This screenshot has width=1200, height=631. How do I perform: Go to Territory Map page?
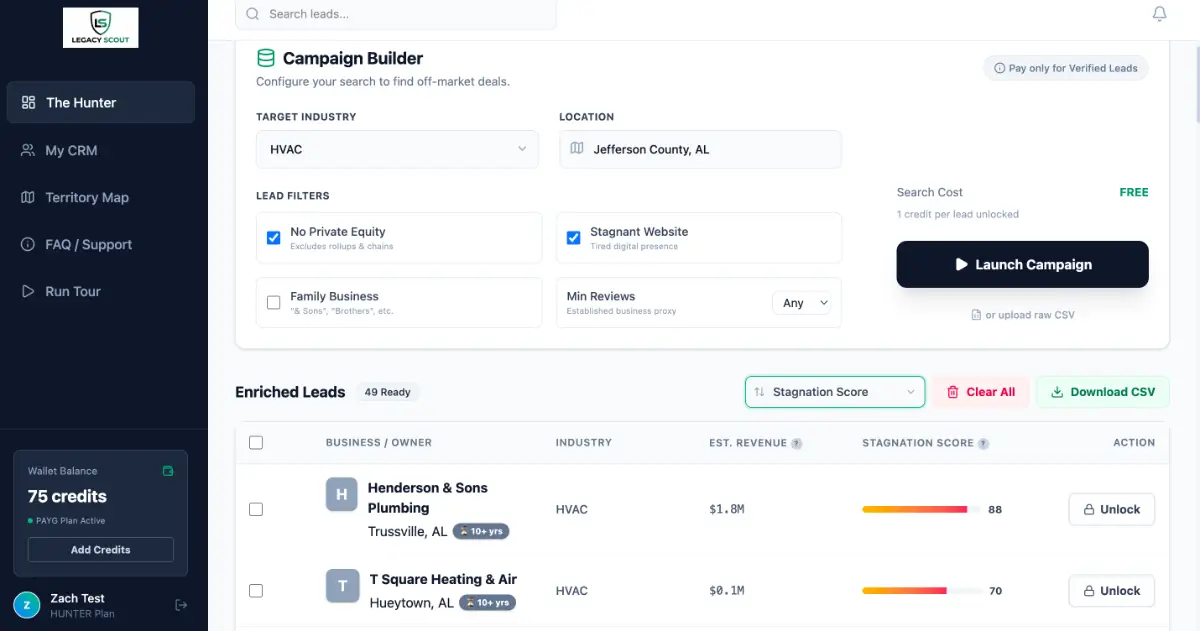[x=87, y=197]
